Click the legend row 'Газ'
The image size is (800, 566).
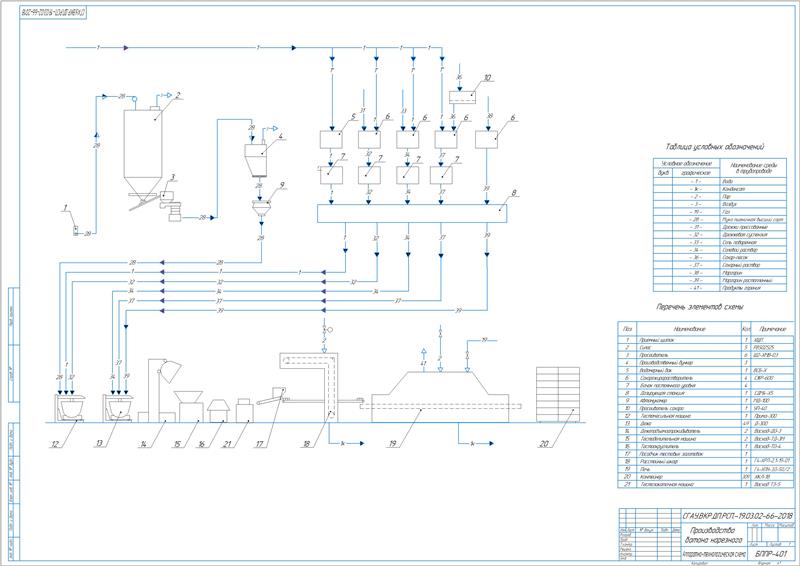pyautogui.click(x=720, y=212)
